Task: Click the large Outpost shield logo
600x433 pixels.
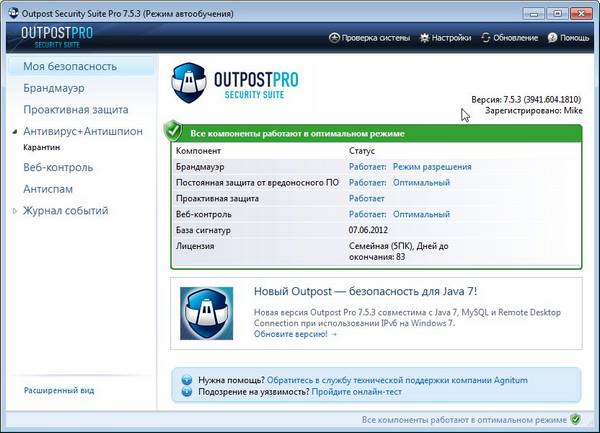Action: pos(189,83)
